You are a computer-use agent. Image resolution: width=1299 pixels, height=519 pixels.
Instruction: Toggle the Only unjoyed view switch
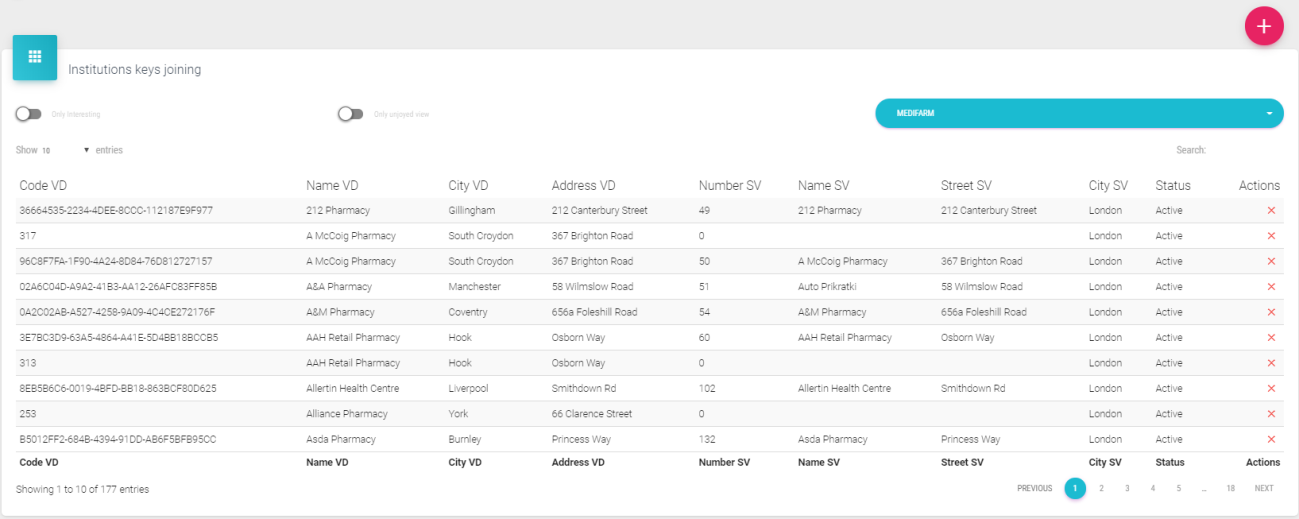coord(350,114)
